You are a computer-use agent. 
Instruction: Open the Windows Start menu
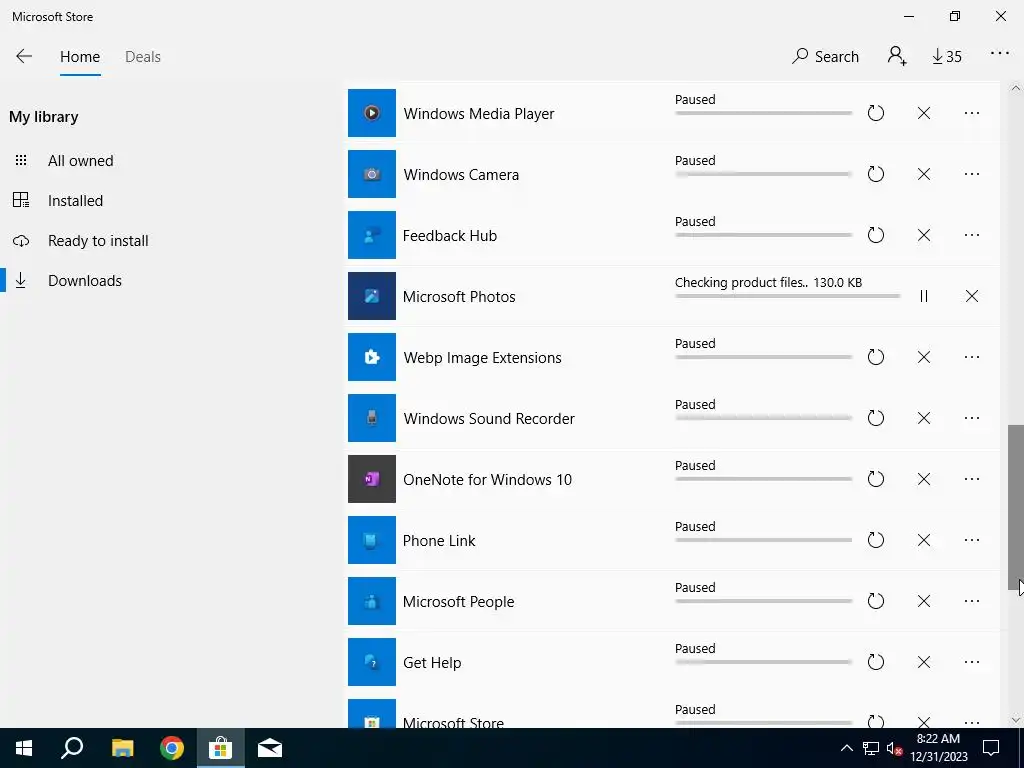point(24,748)
